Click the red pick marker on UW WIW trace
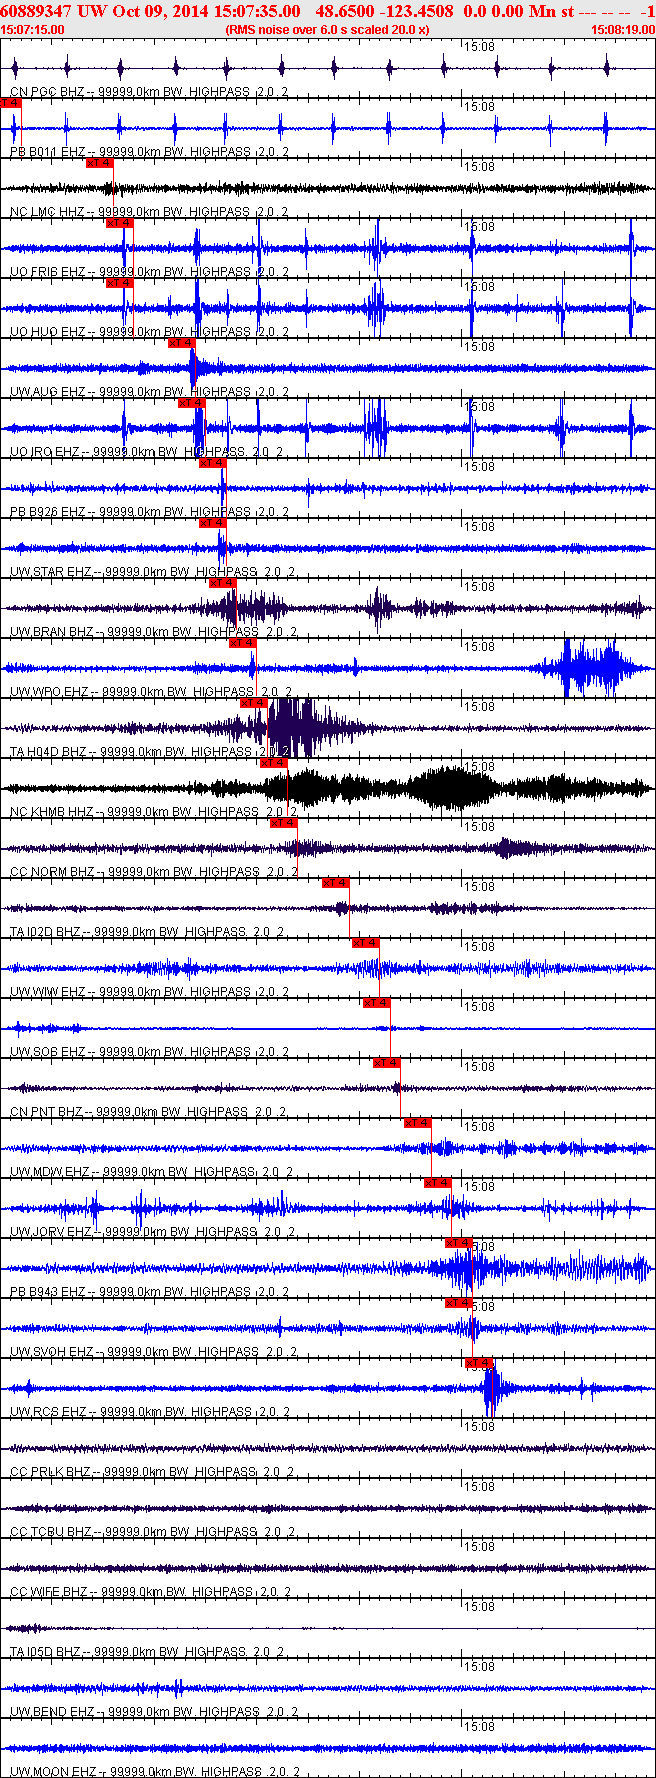 tap(366, 943)
